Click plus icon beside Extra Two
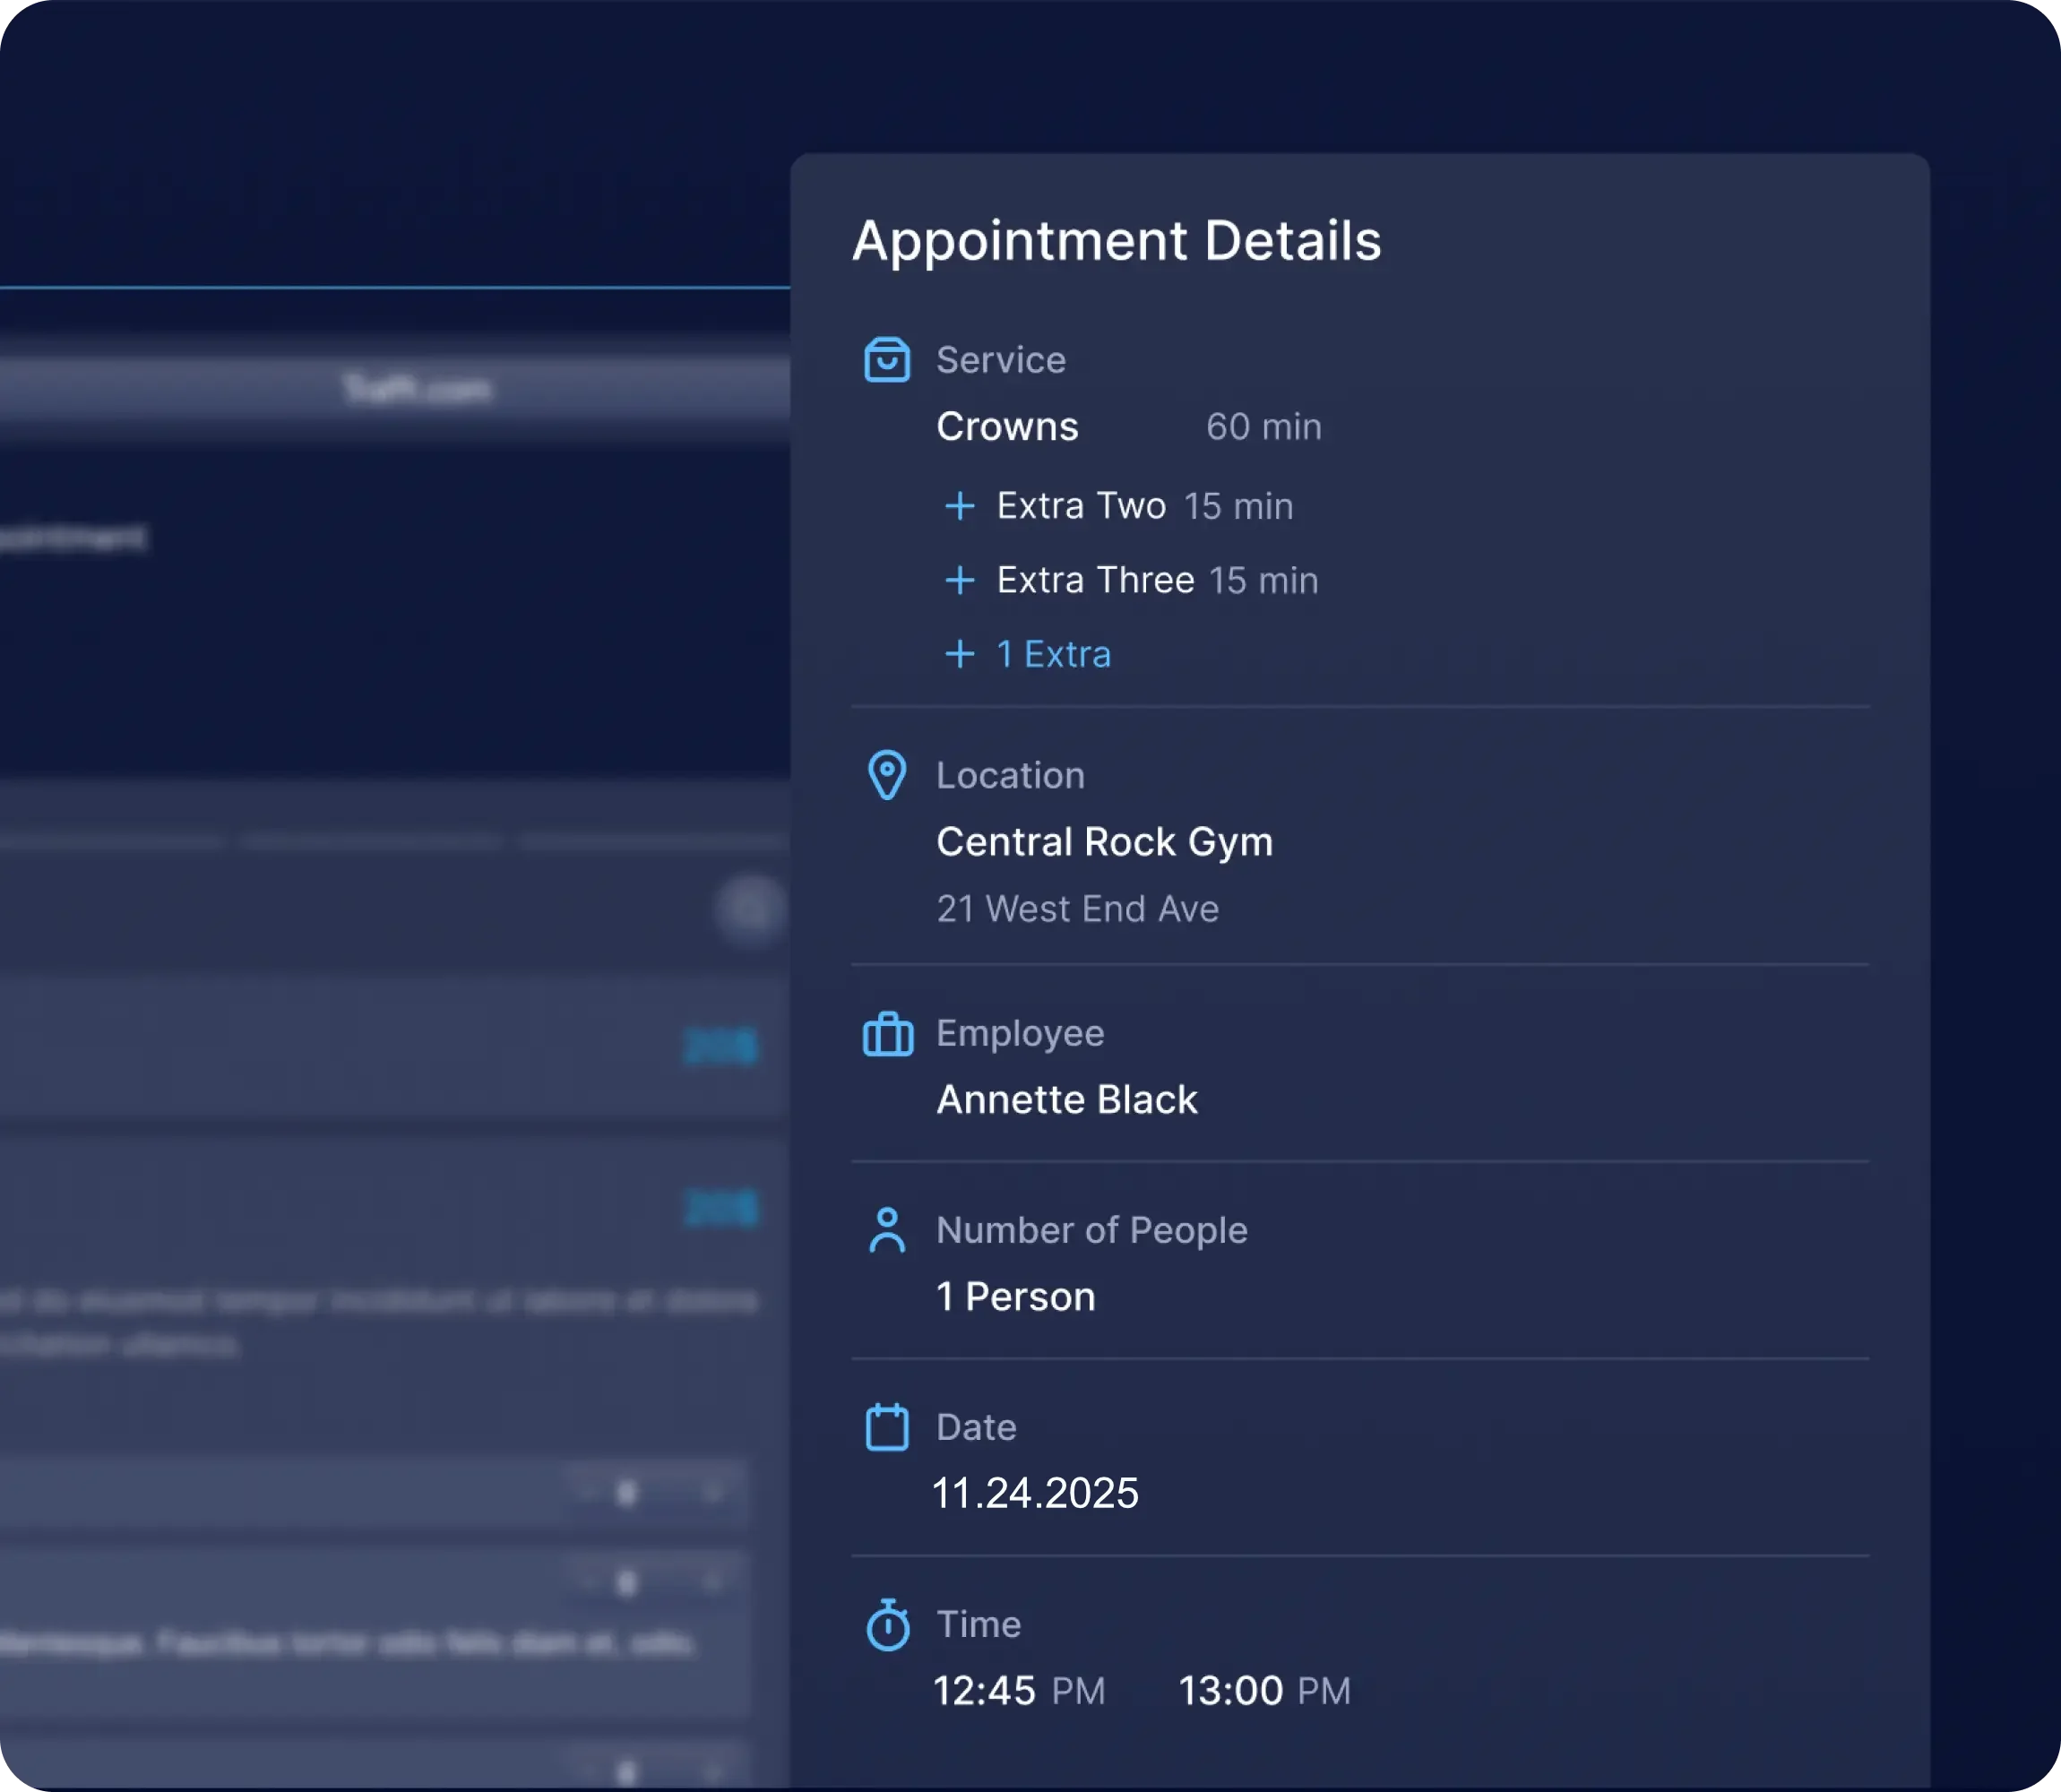This screenshot has height=1792, width=2061. coord(960,506)
